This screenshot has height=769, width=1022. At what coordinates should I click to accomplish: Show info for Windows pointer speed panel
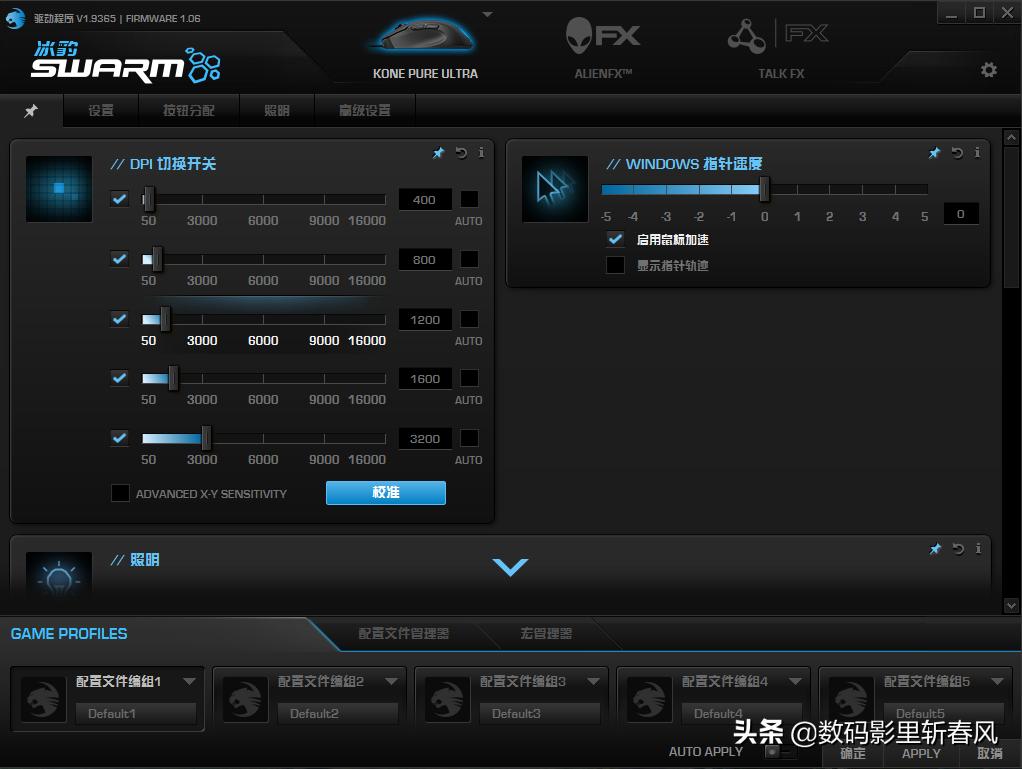977,152
